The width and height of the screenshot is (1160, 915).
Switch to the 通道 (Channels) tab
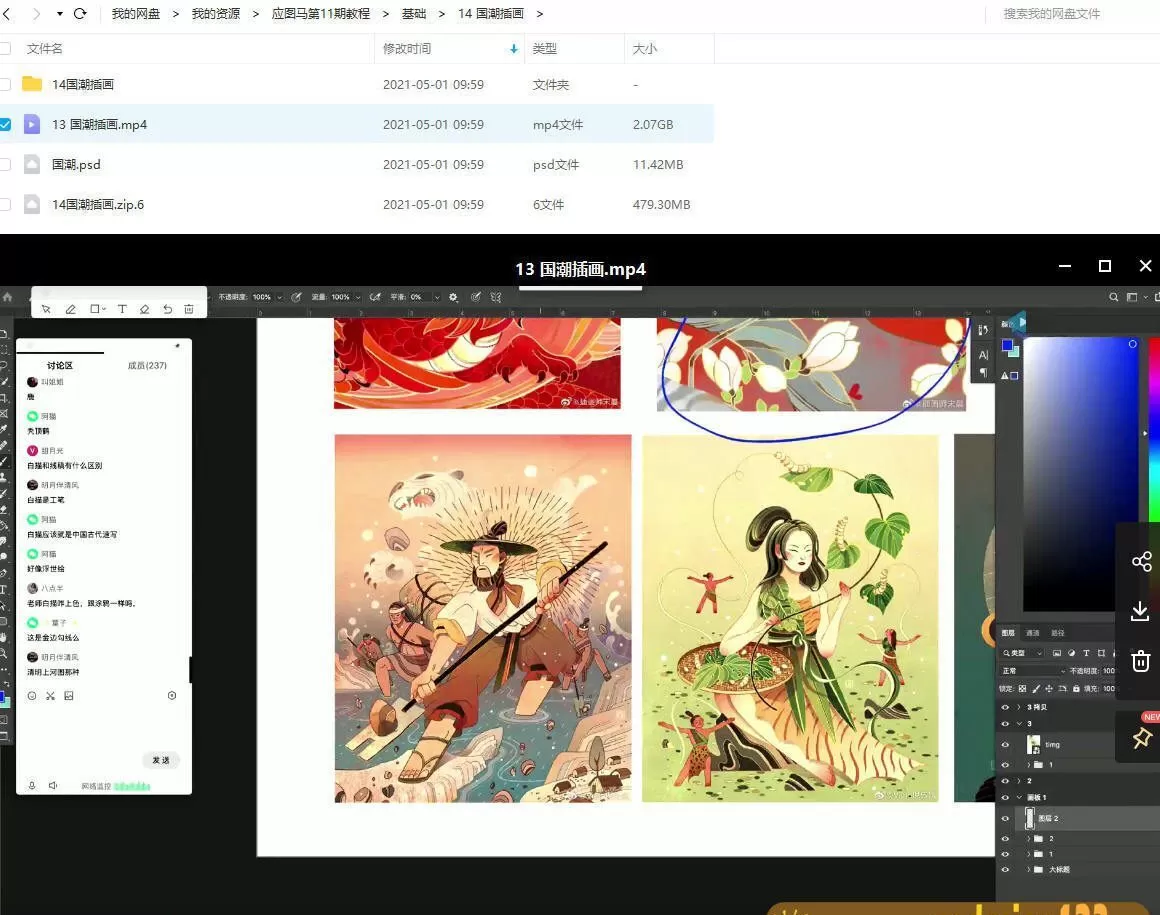[1033, 633]
